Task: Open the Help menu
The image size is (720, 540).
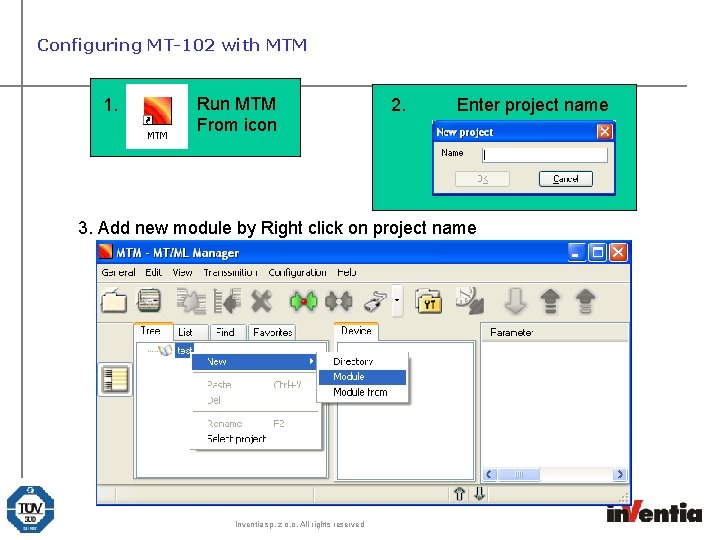Action: click(346, 272)
